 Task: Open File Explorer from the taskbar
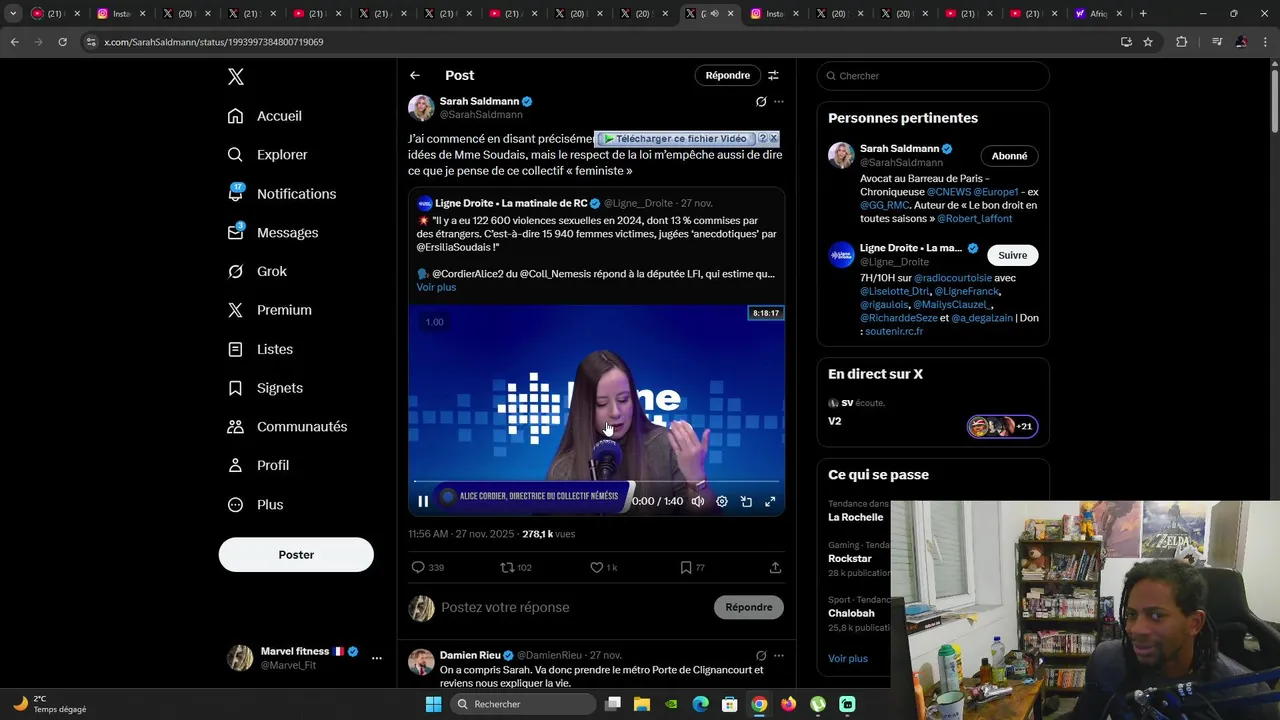coord(642,704)
